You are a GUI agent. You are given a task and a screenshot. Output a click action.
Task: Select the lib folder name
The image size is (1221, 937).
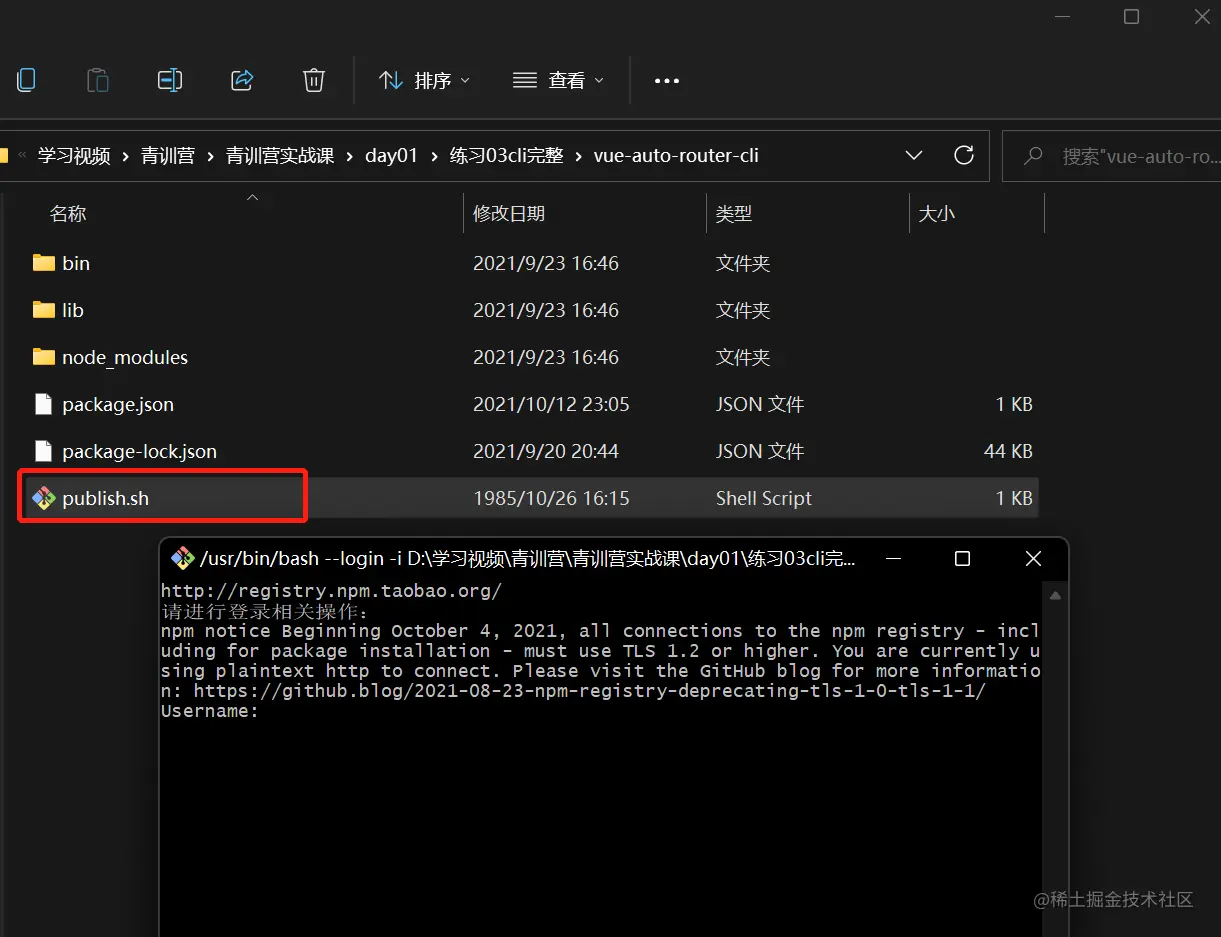[73, 310]
